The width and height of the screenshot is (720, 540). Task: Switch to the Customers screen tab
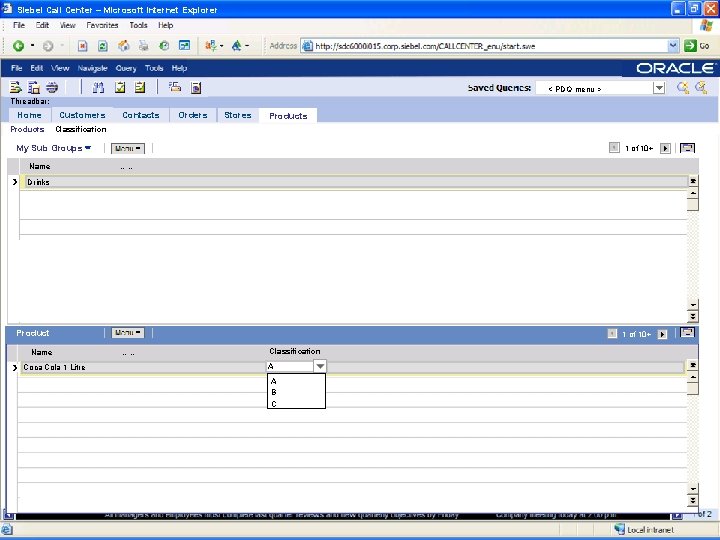point(82,115)
